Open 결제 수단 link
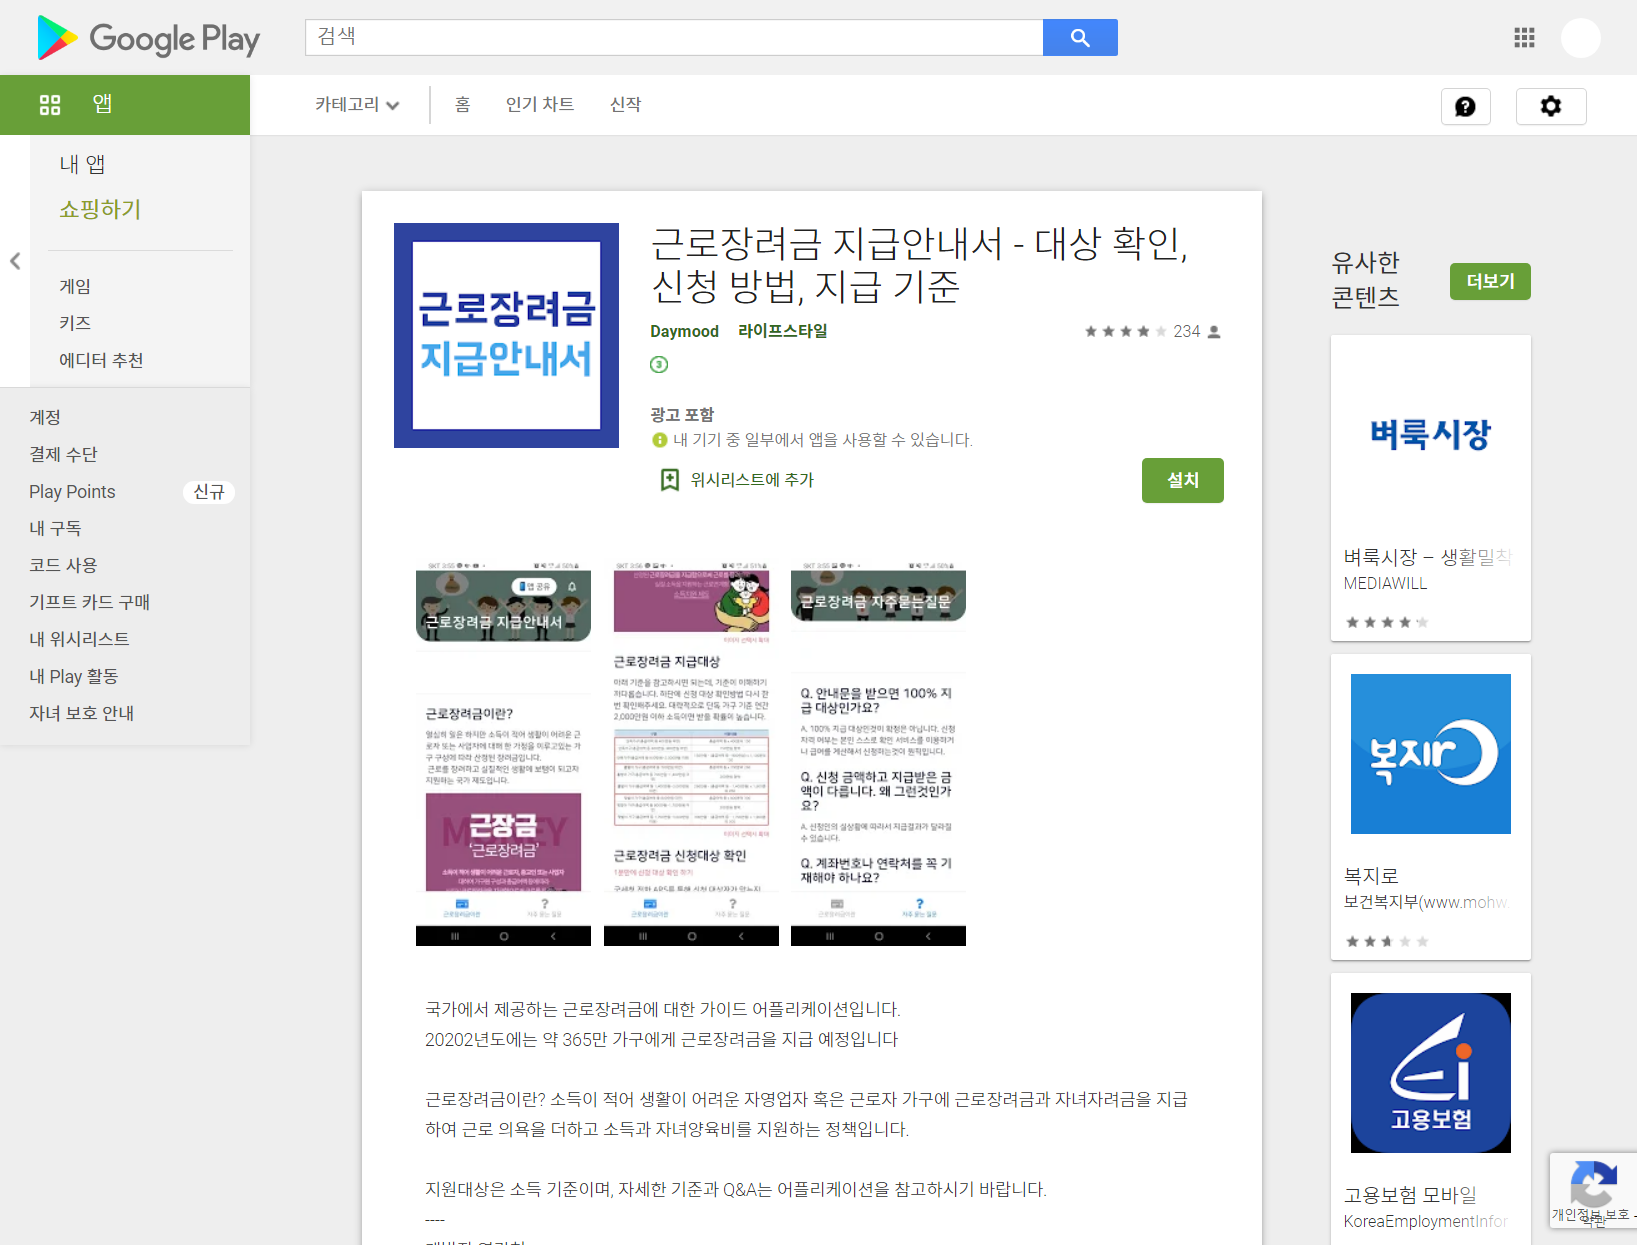 63,455
